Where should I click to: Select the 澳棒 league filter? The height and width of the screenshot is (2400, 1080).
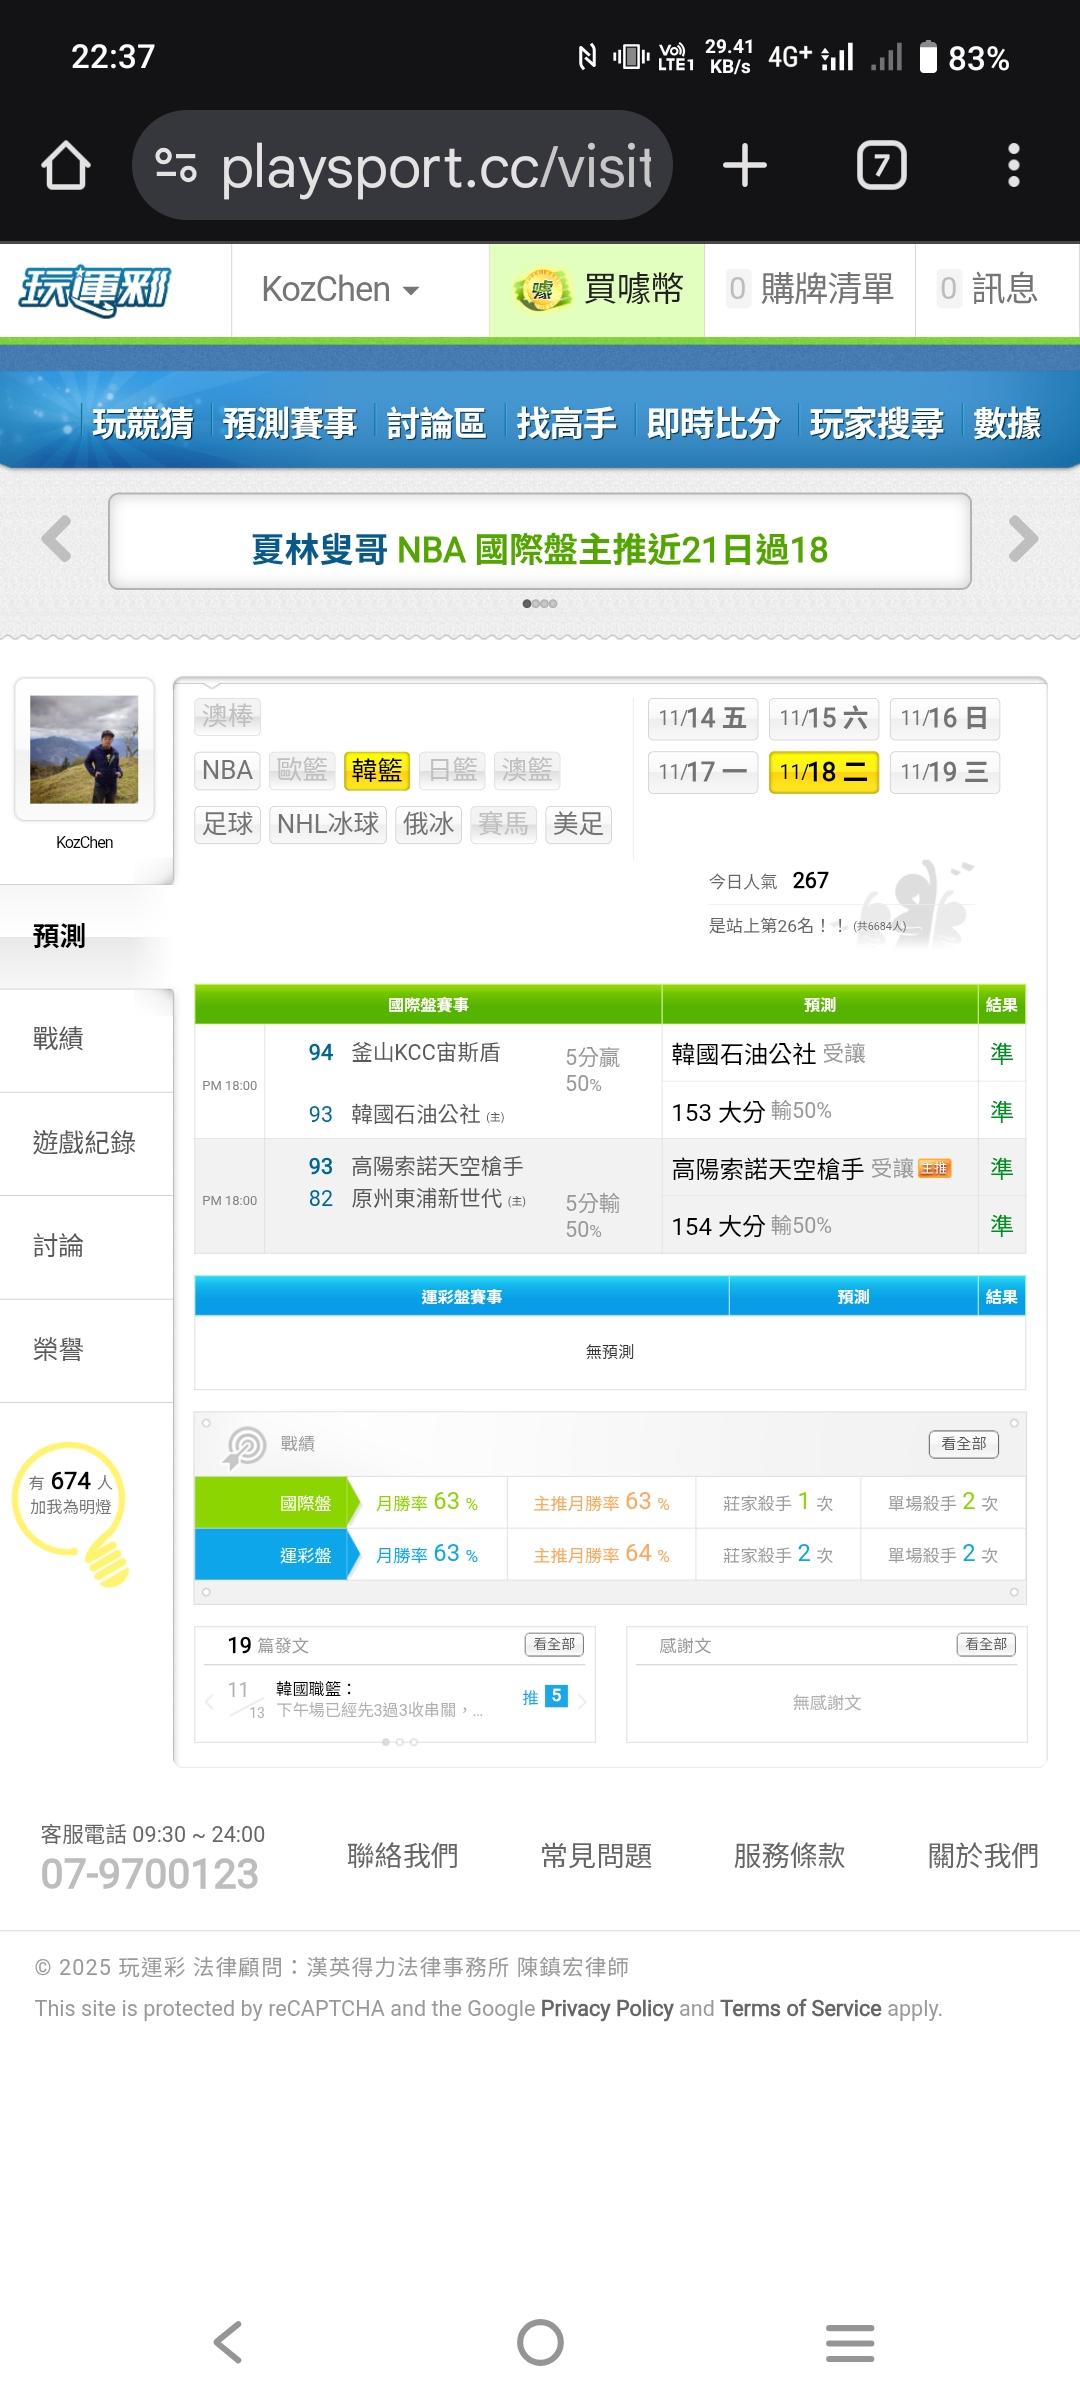(x=228, y=716)
